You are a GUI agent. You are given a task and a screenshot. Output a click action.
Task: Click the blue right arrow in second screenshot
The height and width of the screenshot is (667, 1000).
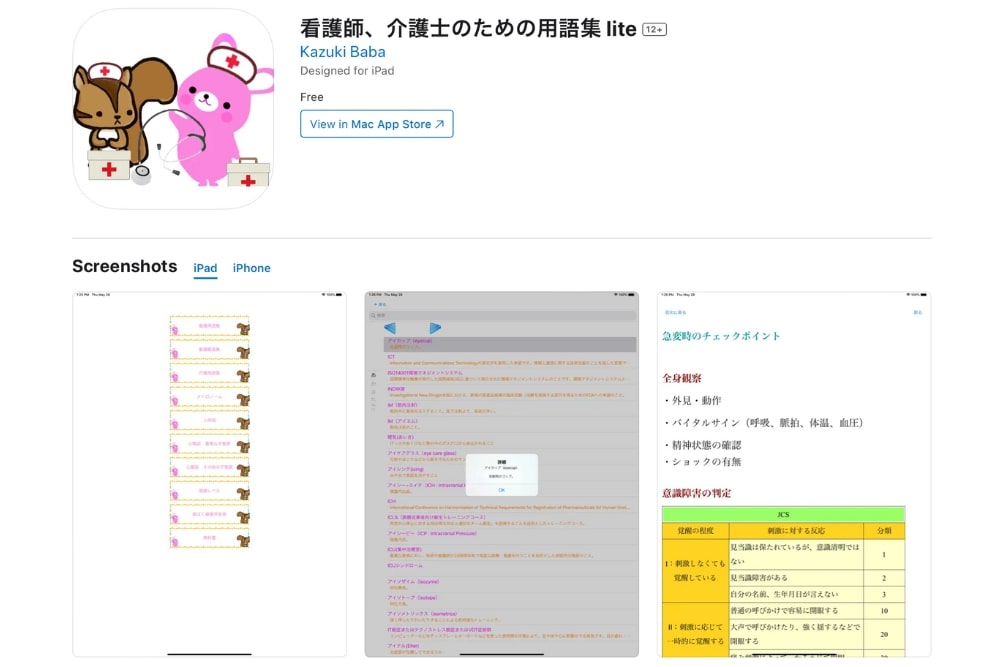tap(435, 328)
